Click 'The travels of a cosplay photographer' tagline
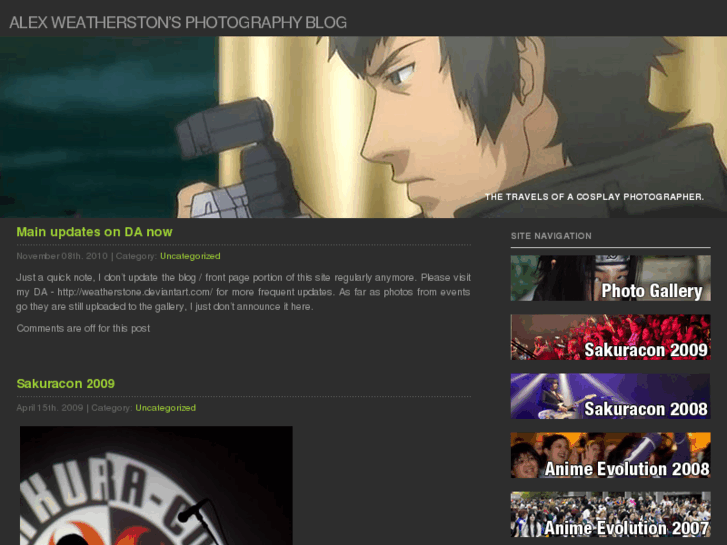The width and height of the screenshot is (727, 545). pos(594,197)
